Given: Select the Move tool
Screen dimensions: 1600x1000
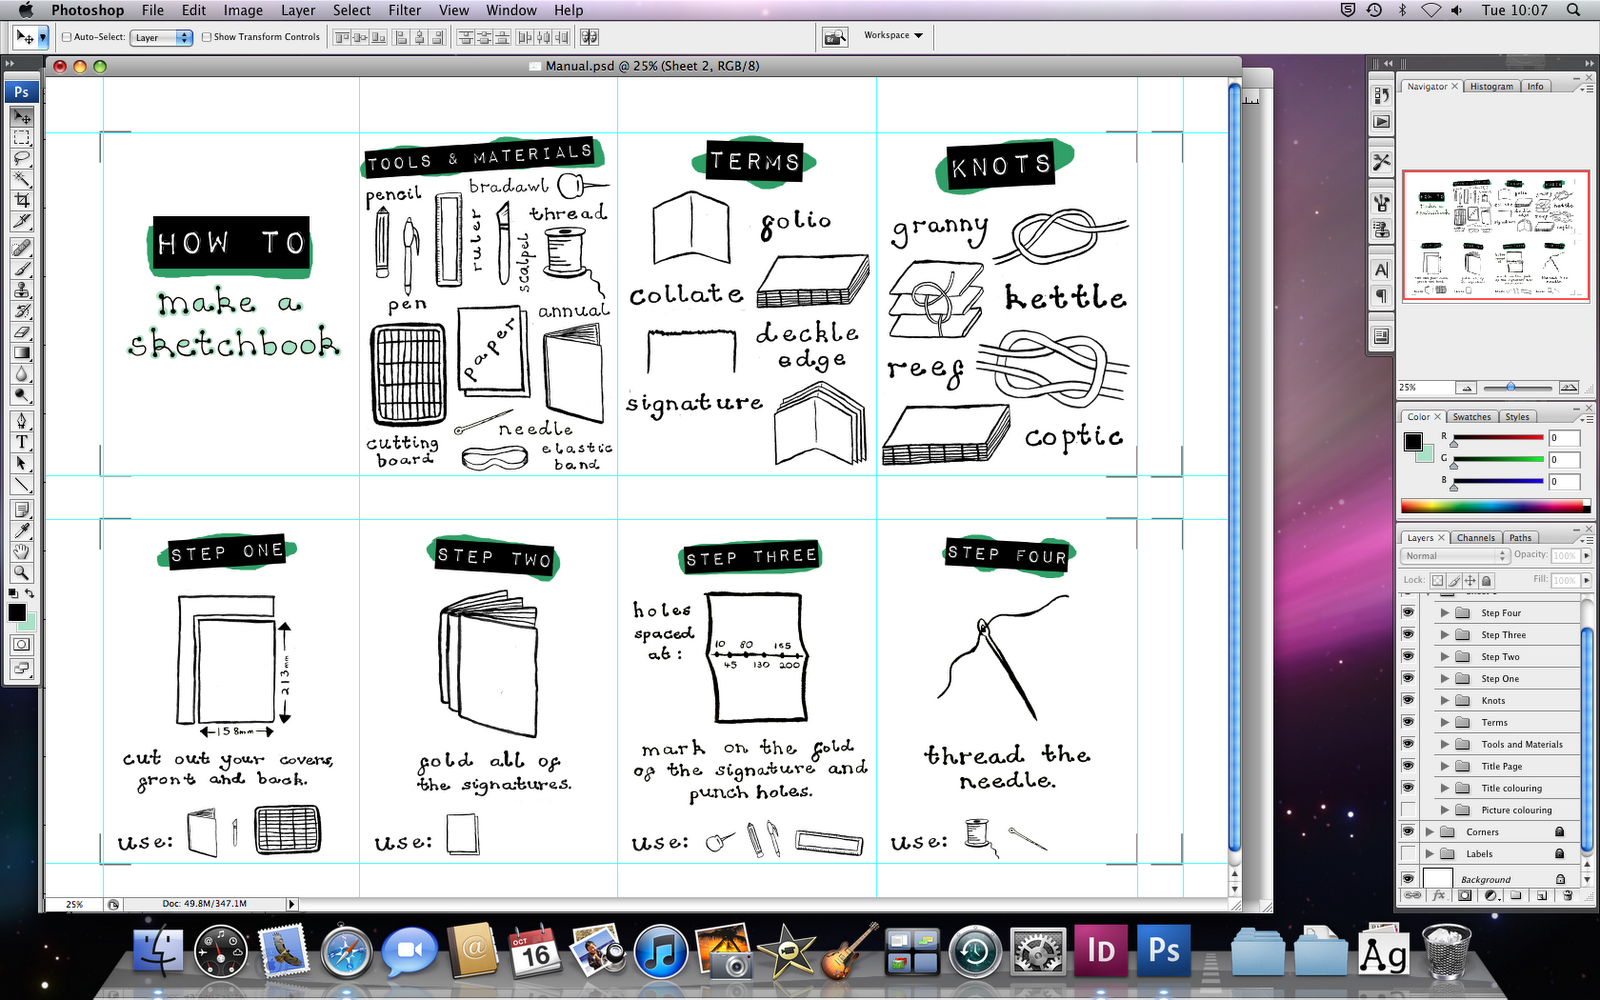Looking at the screenshot, I should [x=22, y=118].
